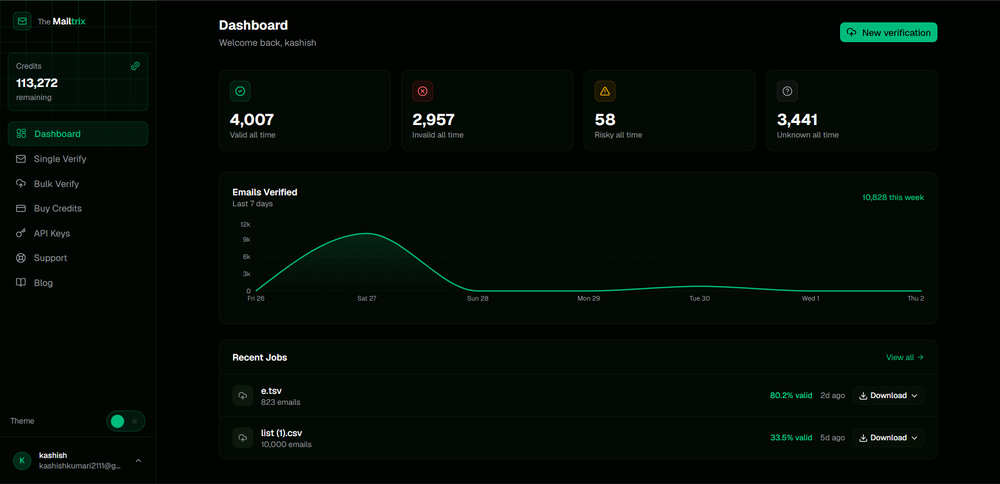1000x484 pixels.
Task: Navigate to Buy Credits
Action: [78, 209]
